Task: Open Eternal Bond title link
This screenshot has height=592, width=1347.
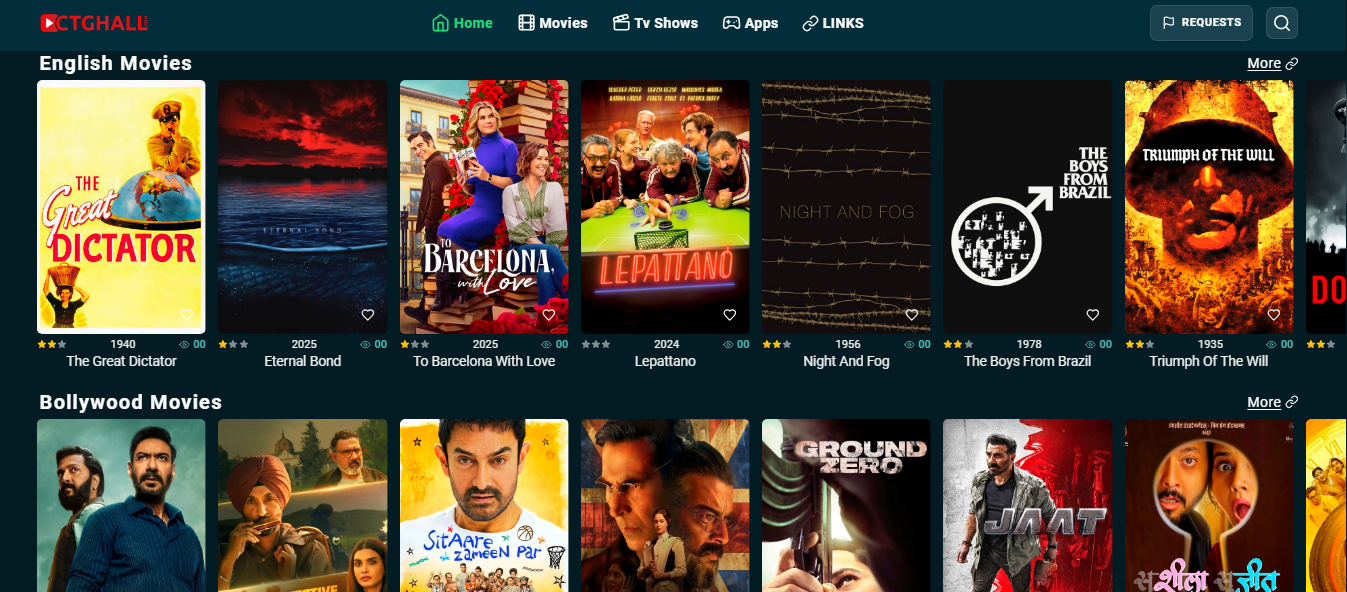Action: [303, 361]
